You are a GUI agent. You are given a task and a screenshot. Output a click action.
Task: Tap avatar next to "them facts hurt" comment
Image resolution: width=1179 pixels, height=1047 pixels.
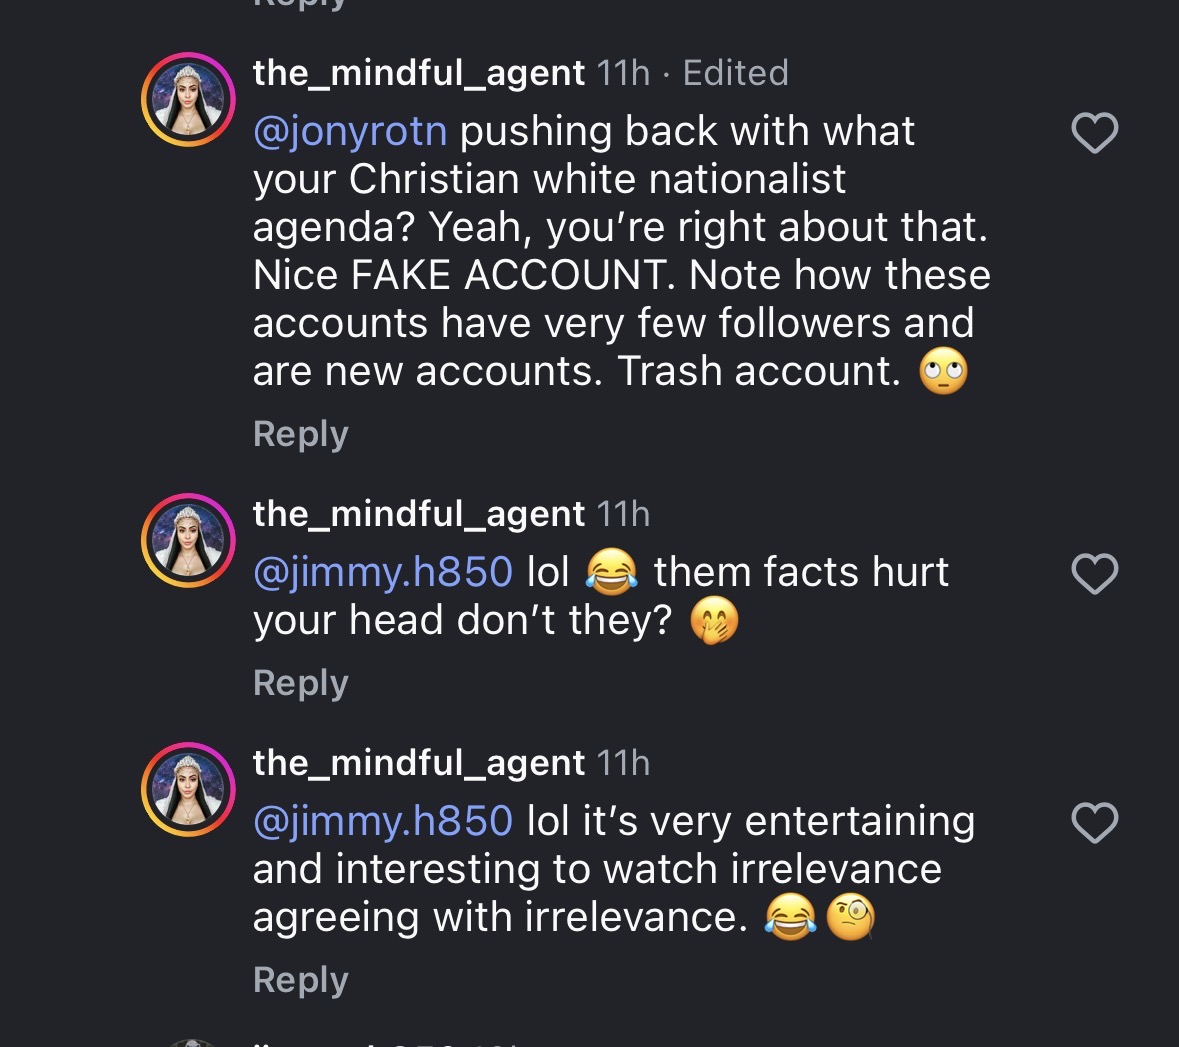188,540
